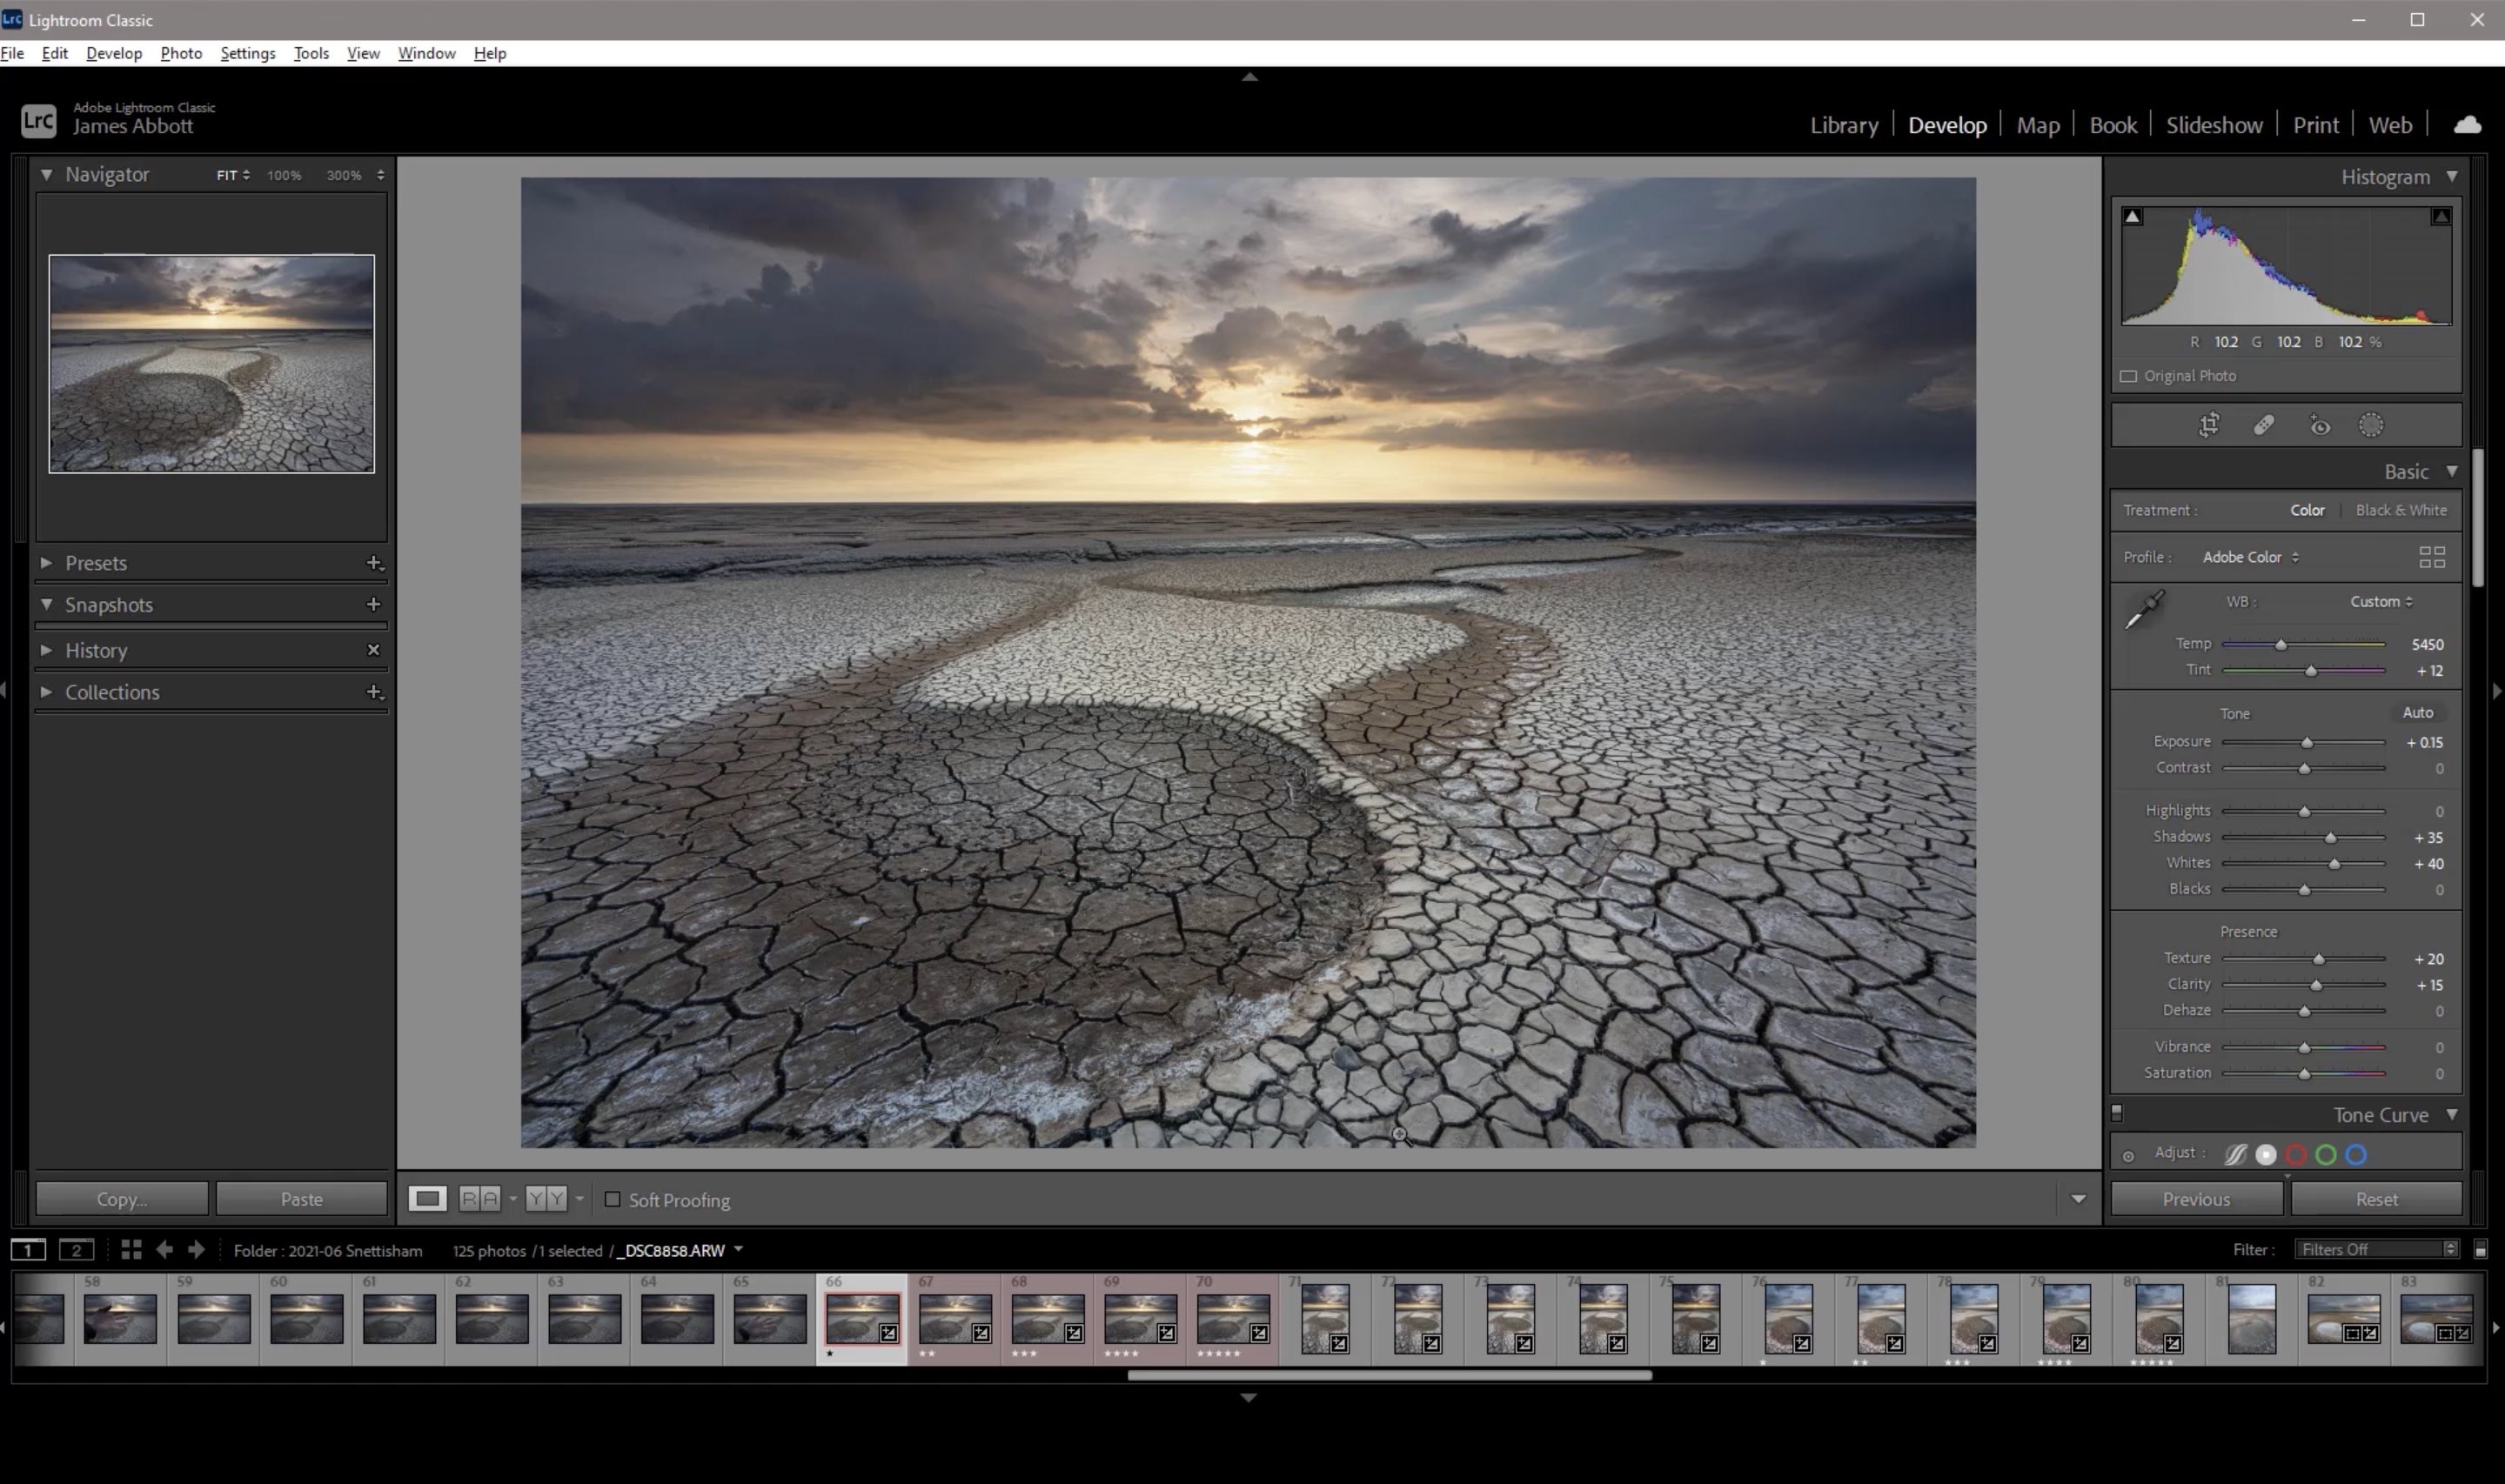Collapse the History panel

(46, 649)
